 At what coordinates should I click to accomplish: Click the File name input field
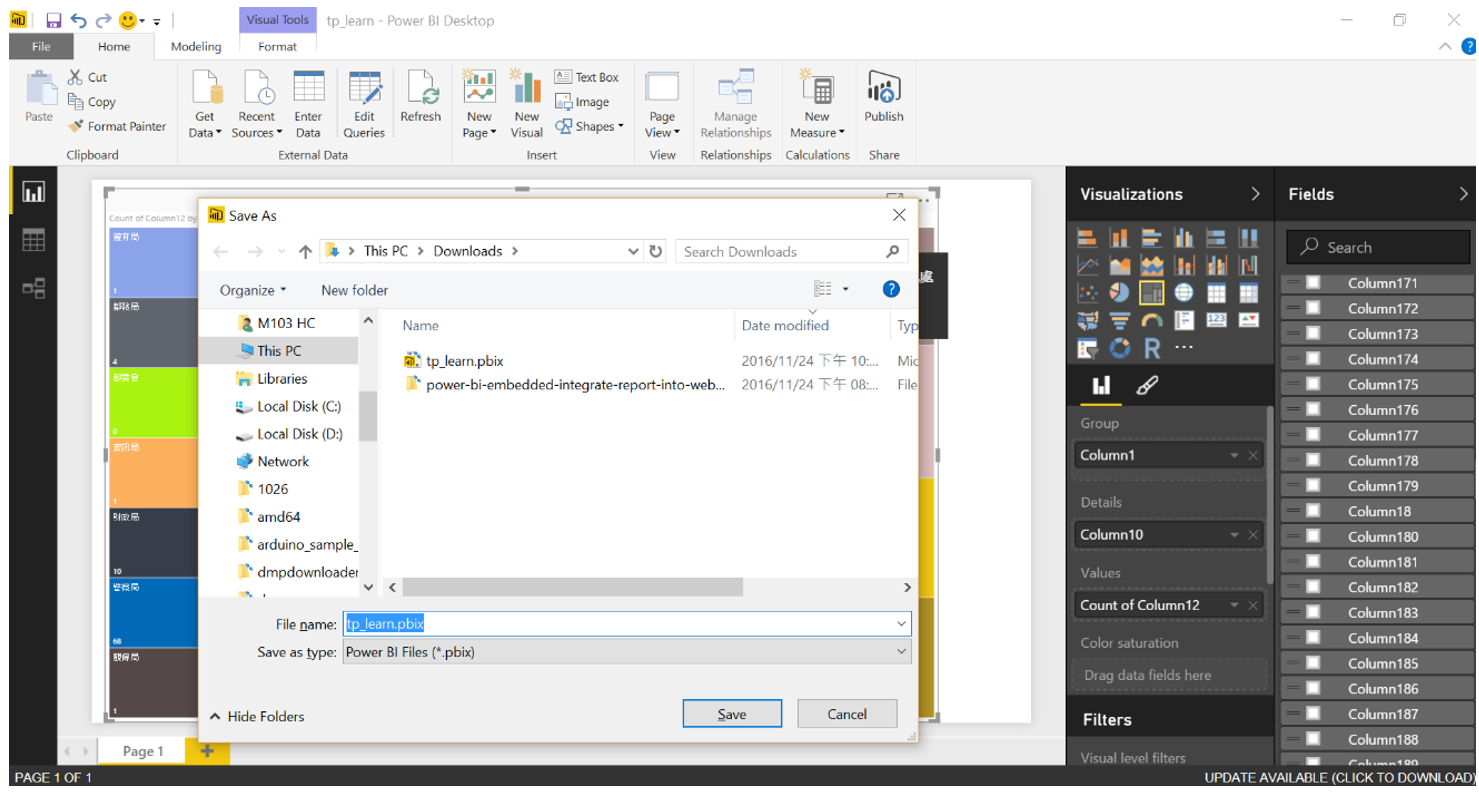click(x=627, y=624)
